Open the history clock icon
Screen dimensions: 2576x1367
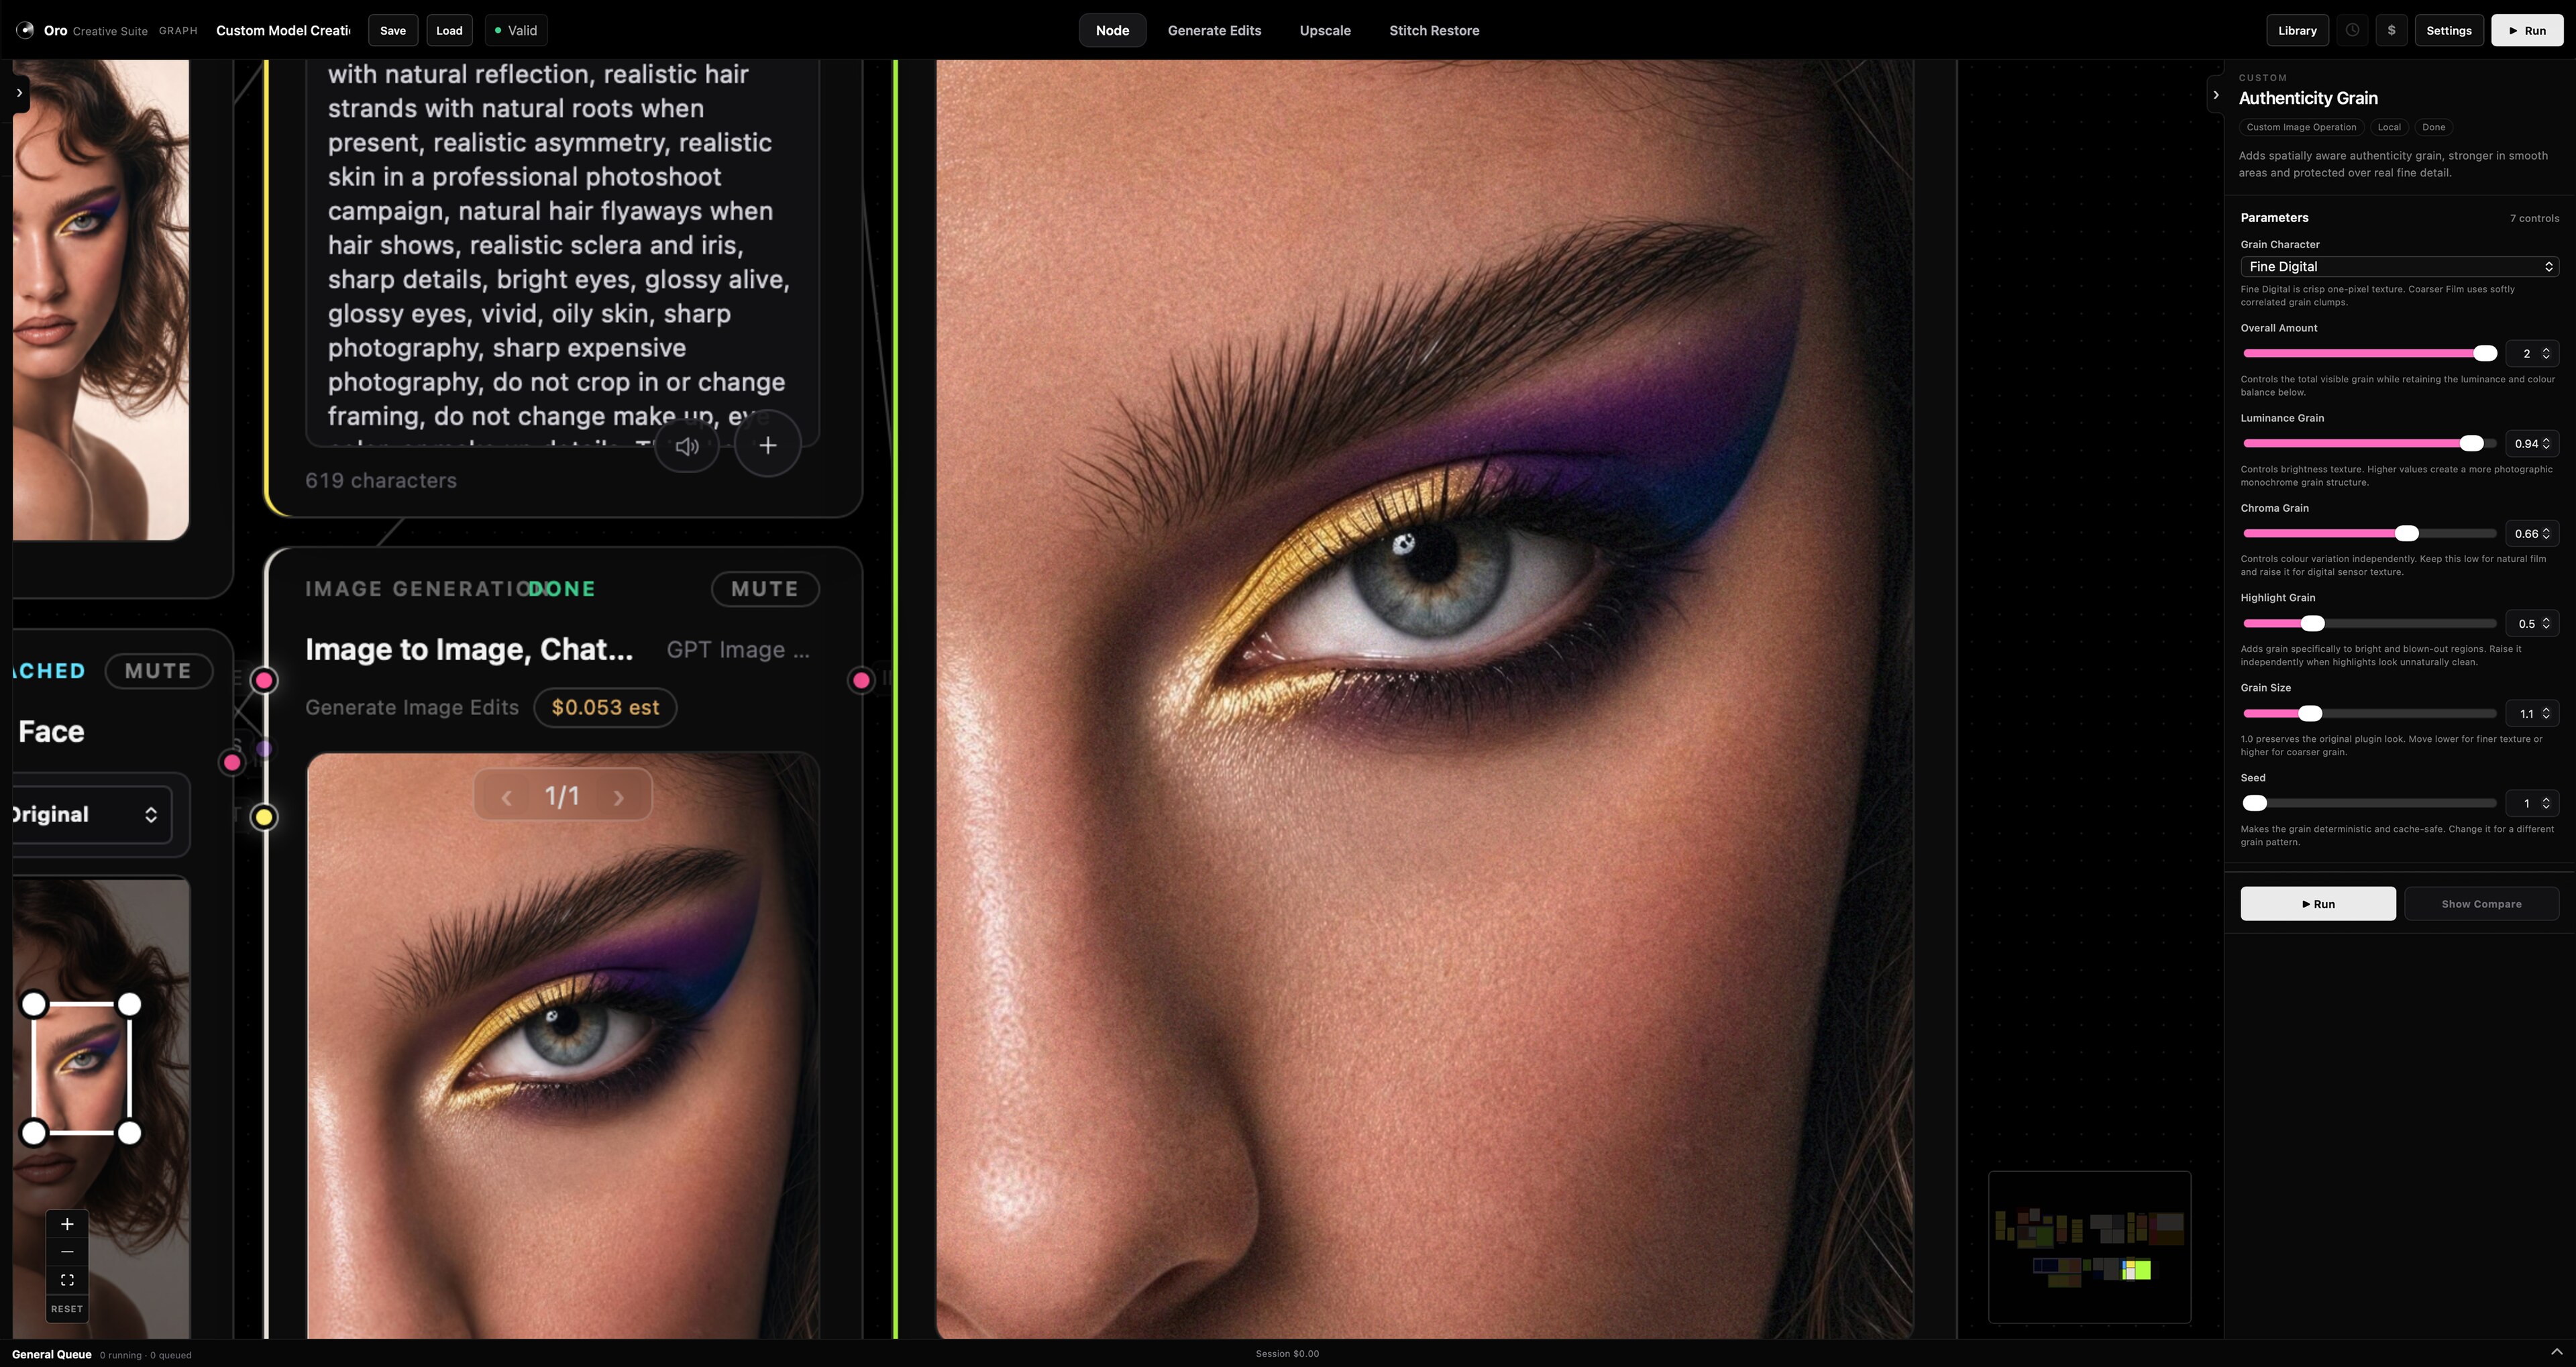pyautogui.click(x=2352, y=30)
